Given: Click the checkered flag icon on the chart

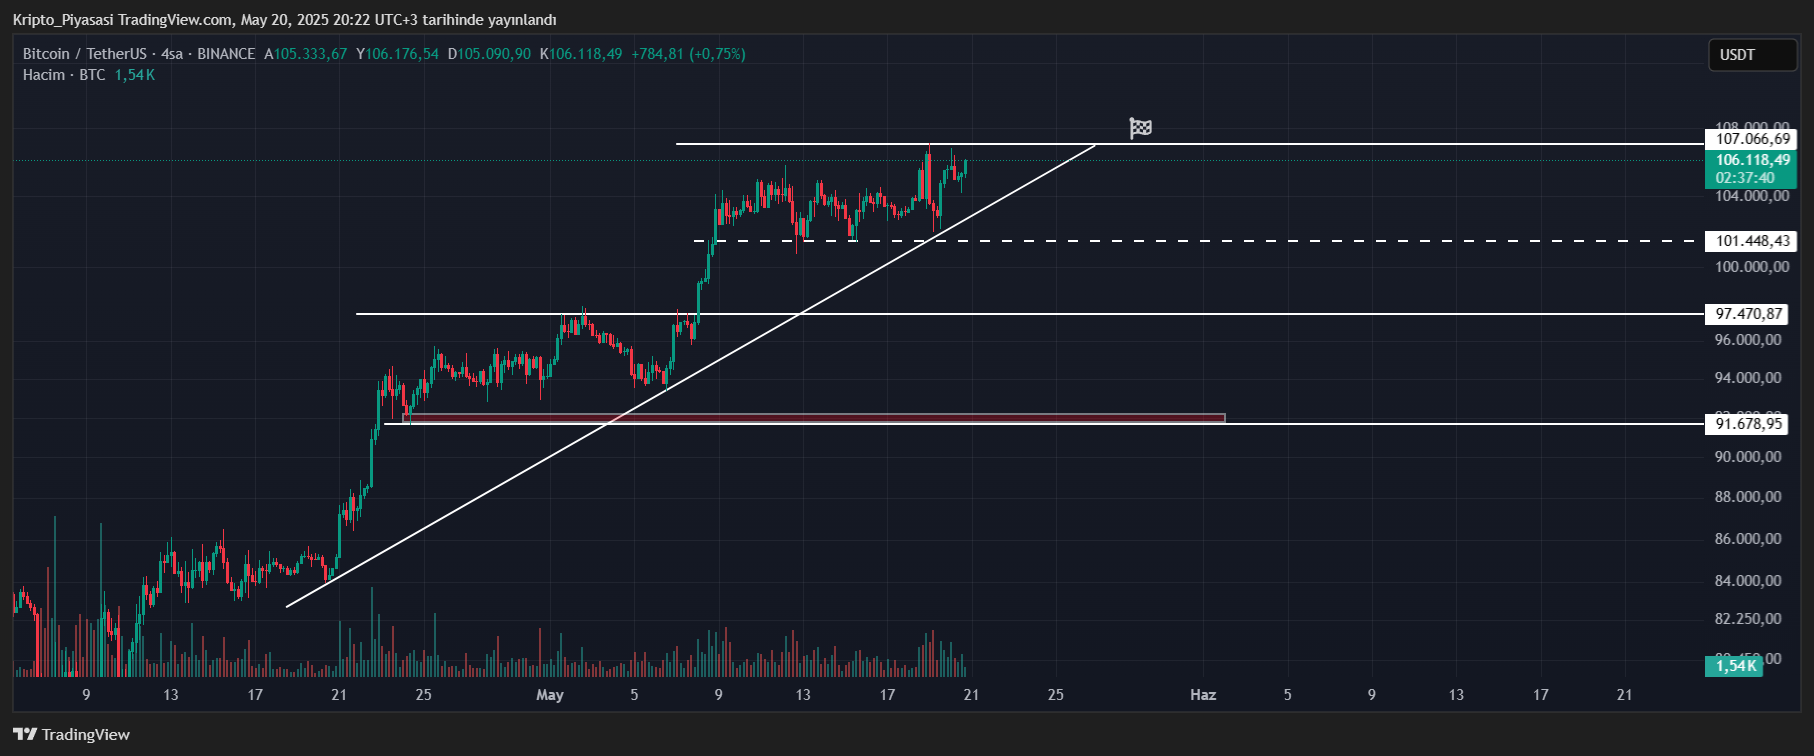Looking at the screenshot, I should [1140, 128].
